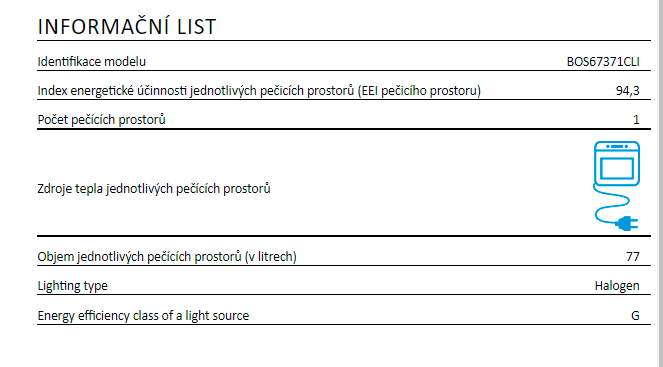The width and height of the screenshot is (663, 367).
Task: Select the EEI value 94,3
Action: click(627, 90)
